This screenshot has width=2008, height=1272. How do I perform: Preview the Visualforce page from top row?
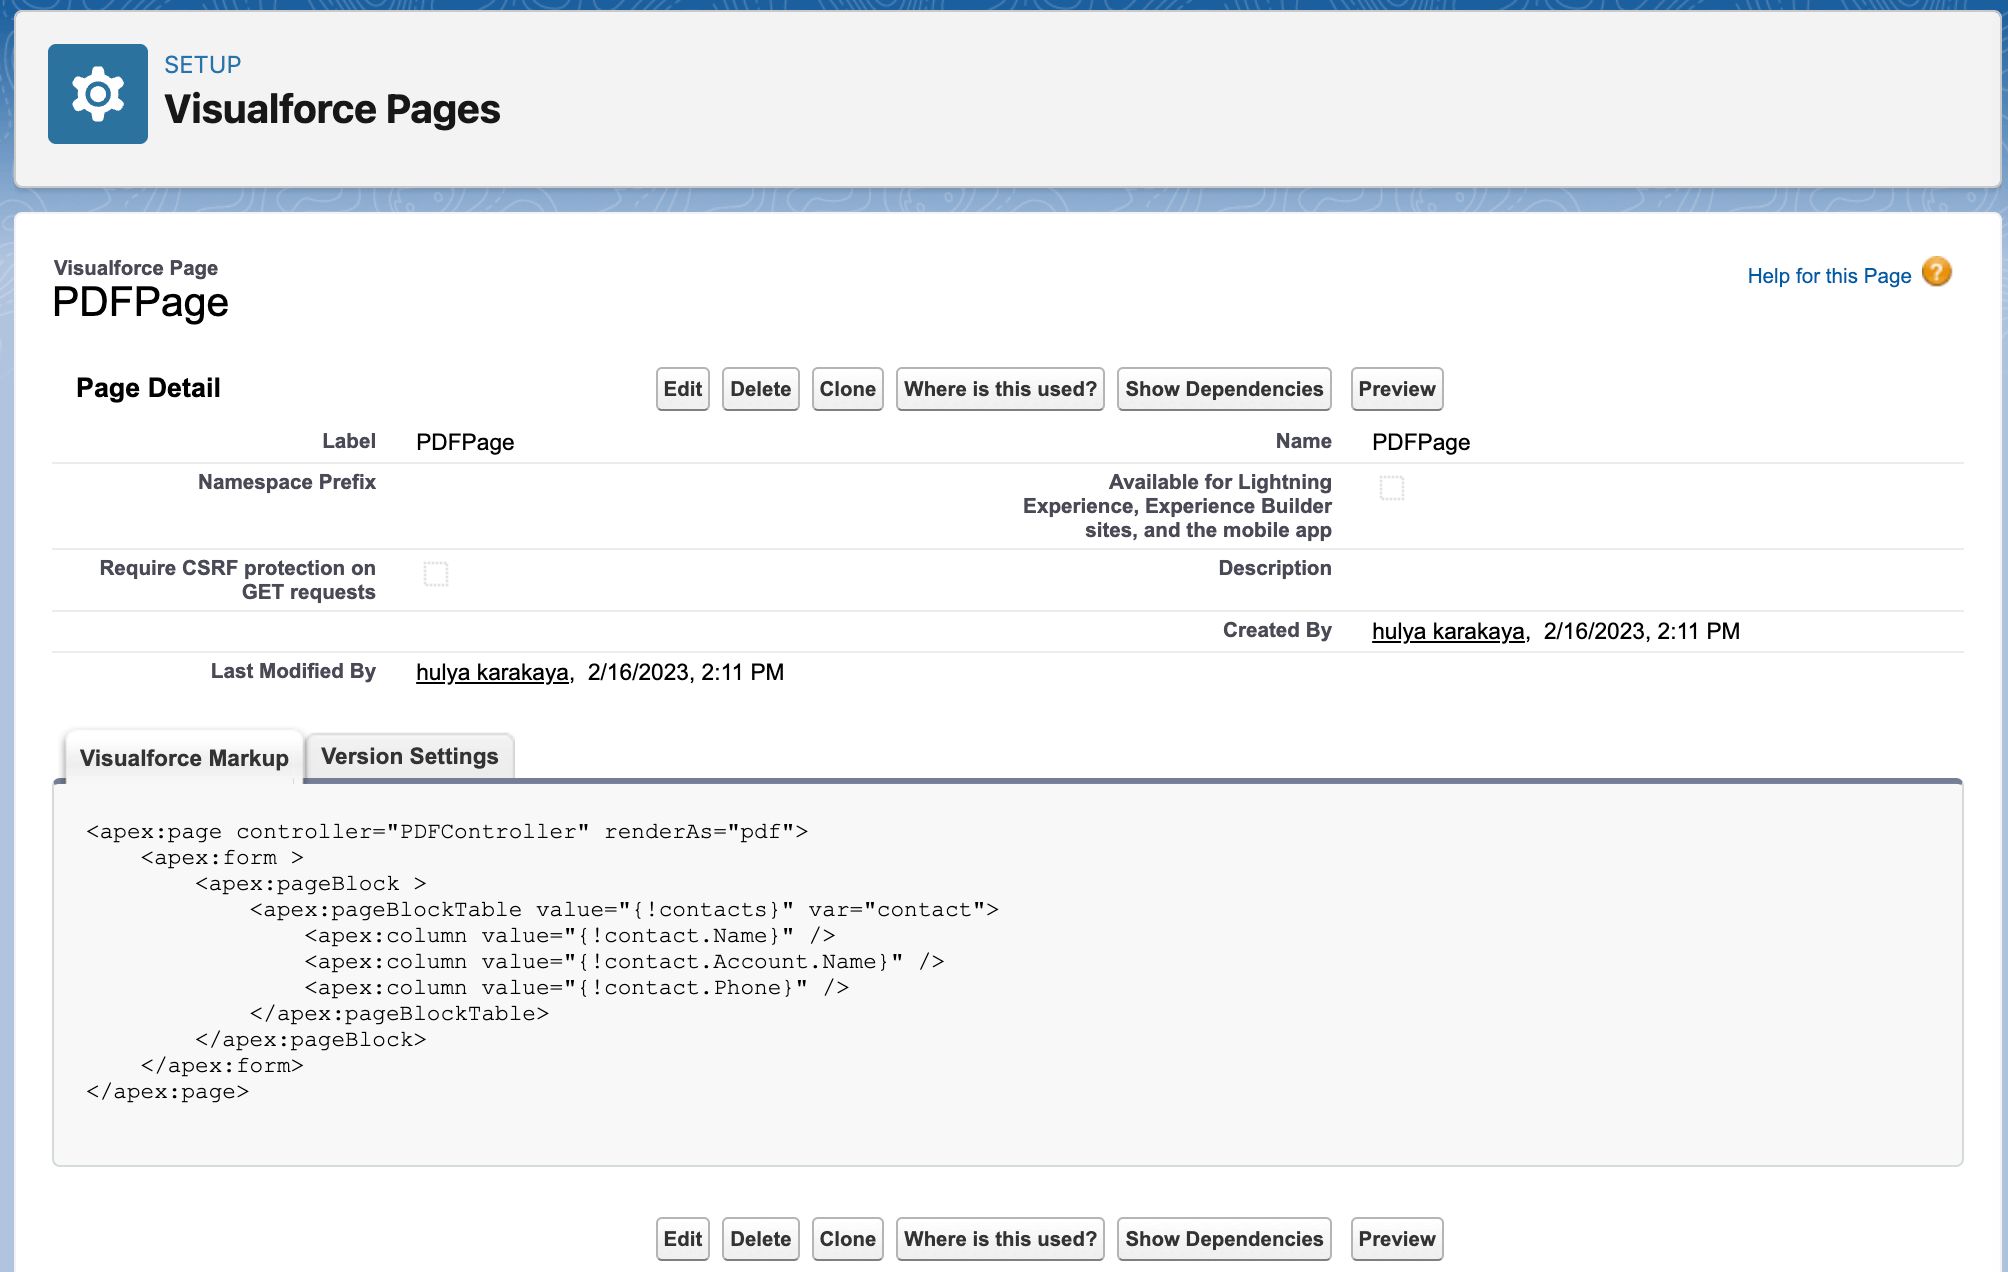(x=1396, y=389)
